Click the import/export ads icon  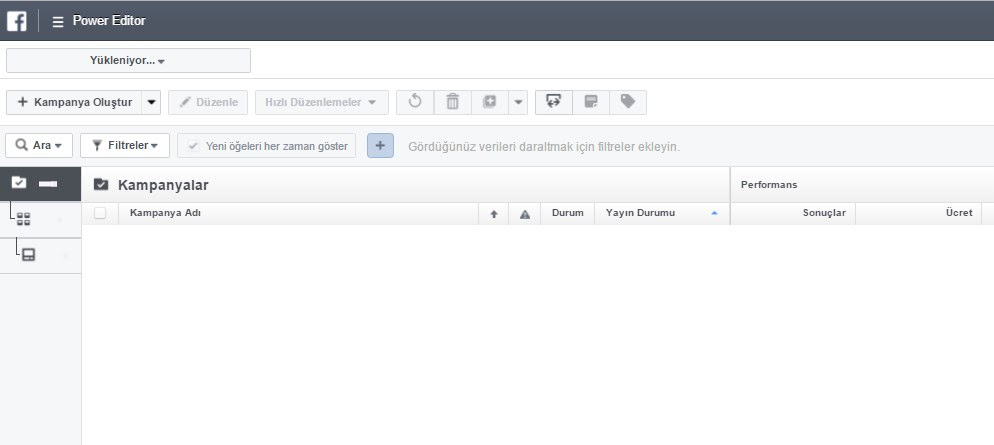tap(554, 102)
